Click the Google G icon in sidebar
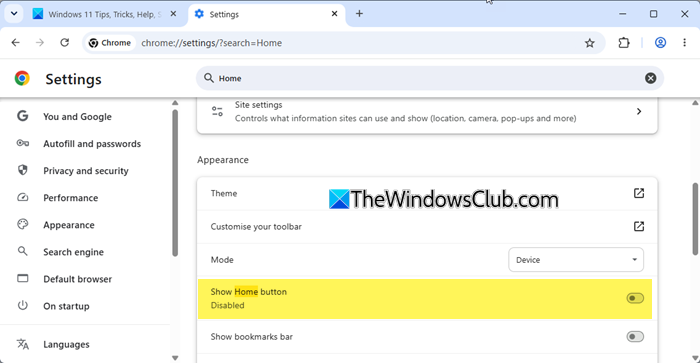Image resolution: width=700 pixels, height=363 pixels. [22, 116]
